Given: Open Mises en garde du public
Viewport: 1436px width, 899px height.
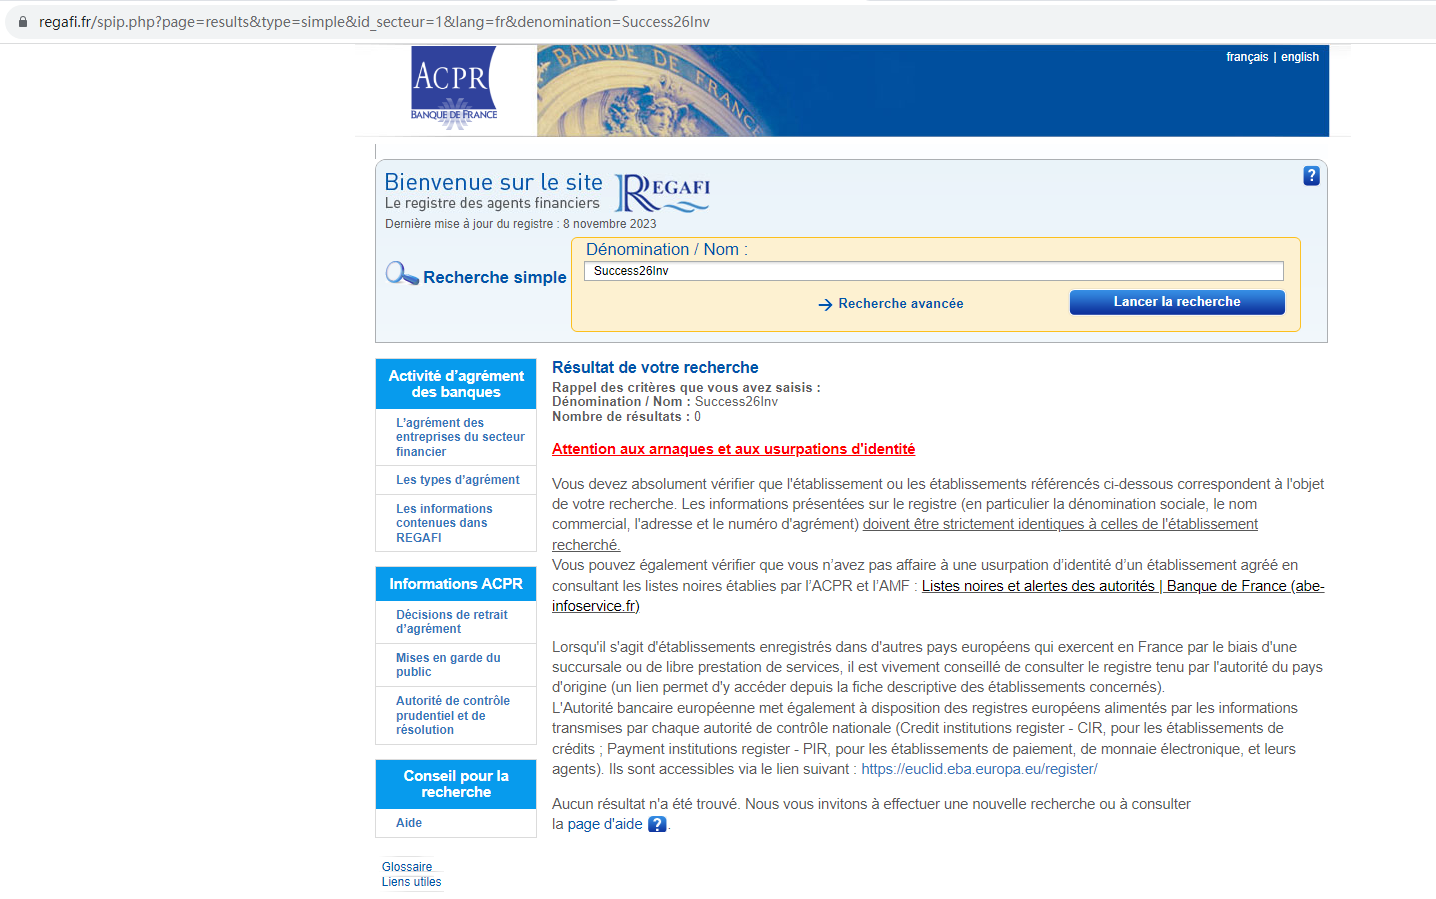Looking at the screenshot, I should click(x=448, y=665).
